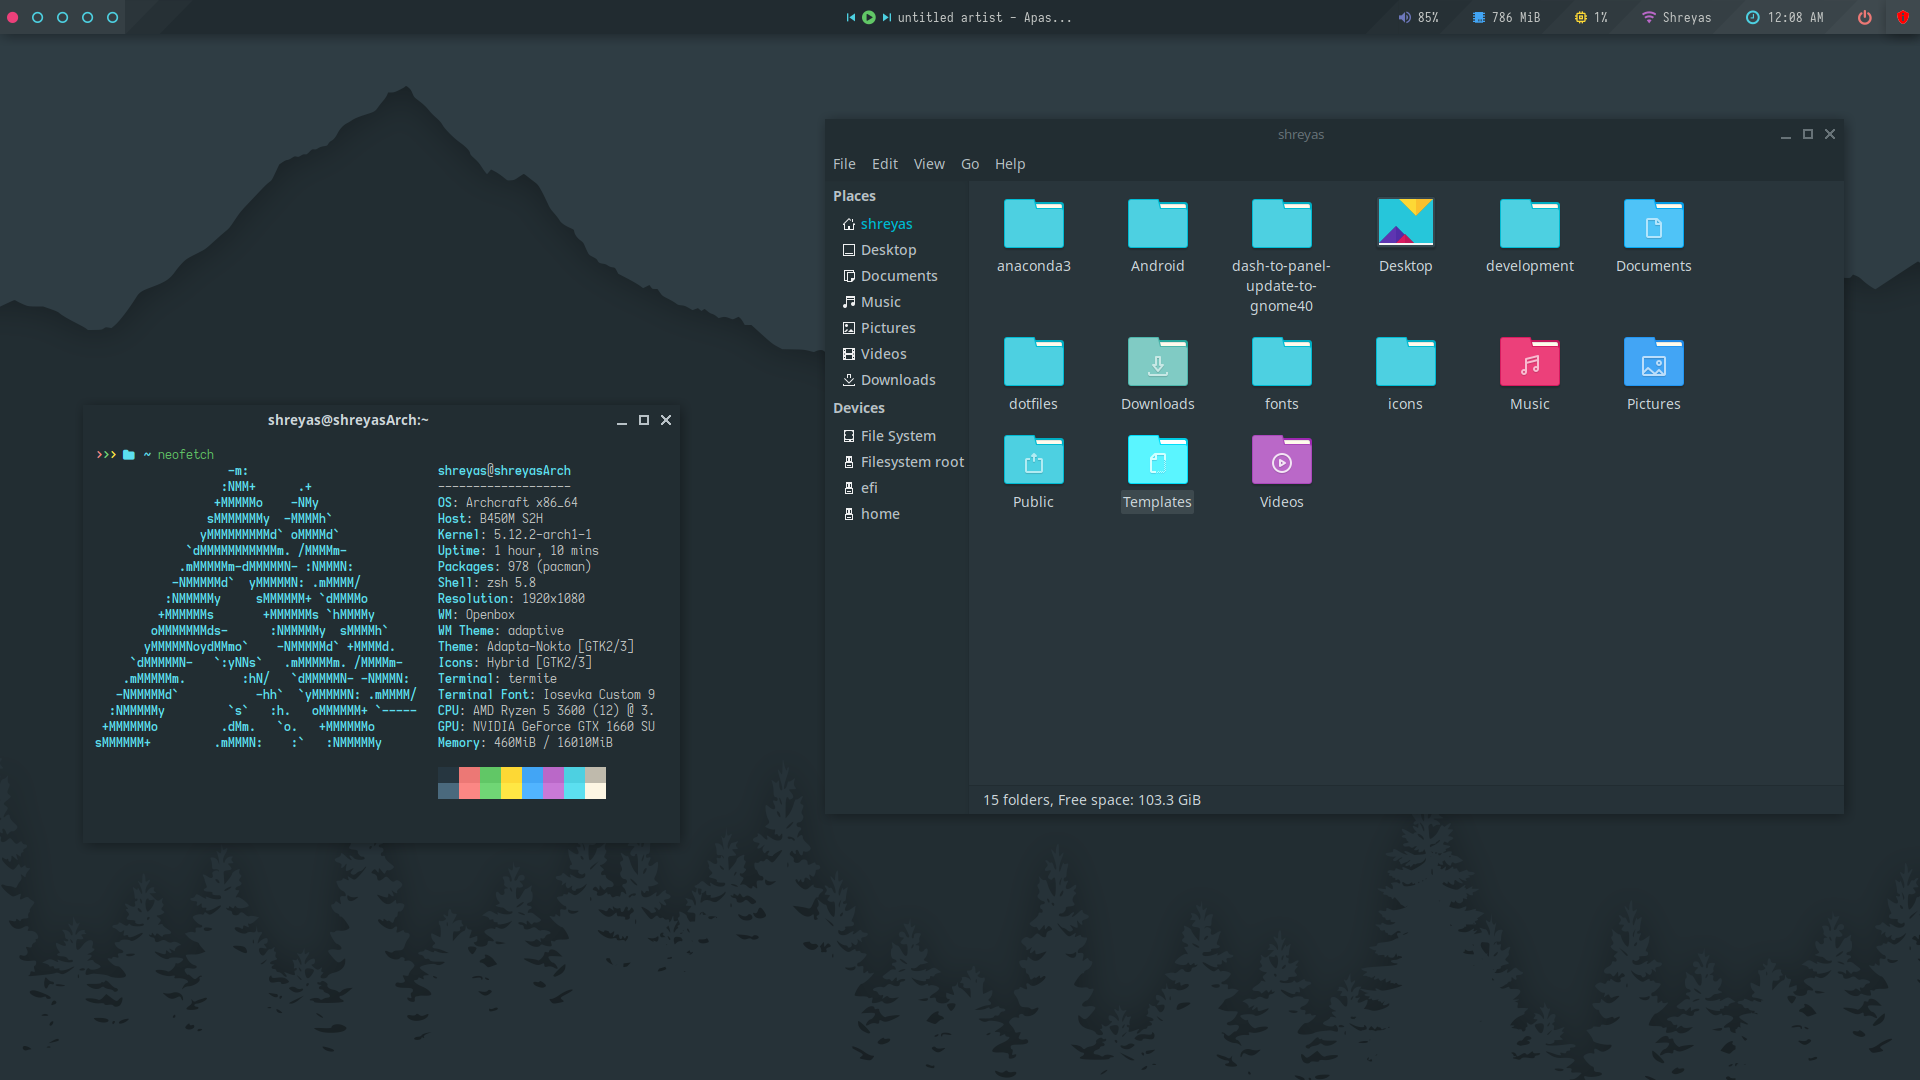Open the Downloads folder icon
The width and height of the screenshot is (1920, 1080).
tap(1157, 362)
